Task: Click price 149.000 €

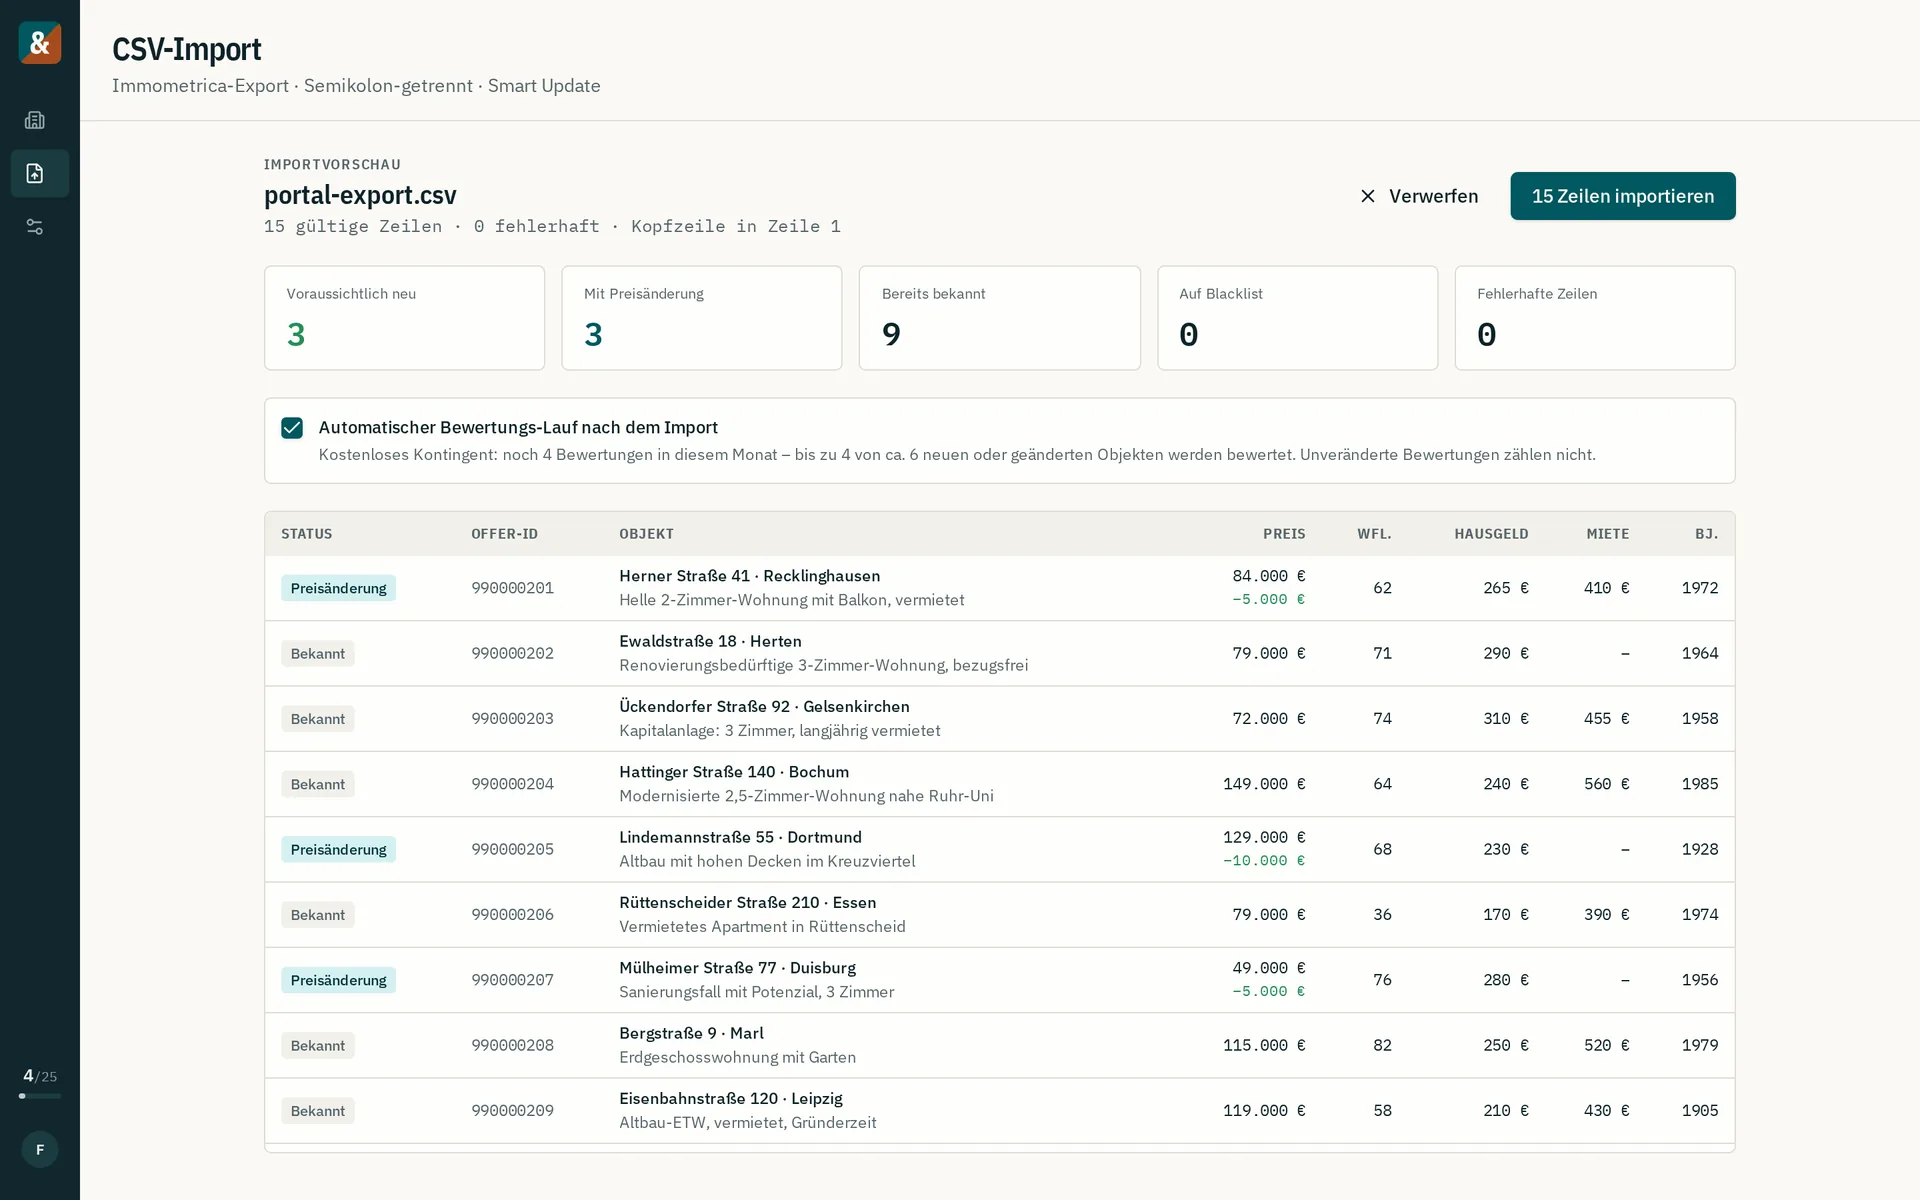Action: tap(1264, 784)
